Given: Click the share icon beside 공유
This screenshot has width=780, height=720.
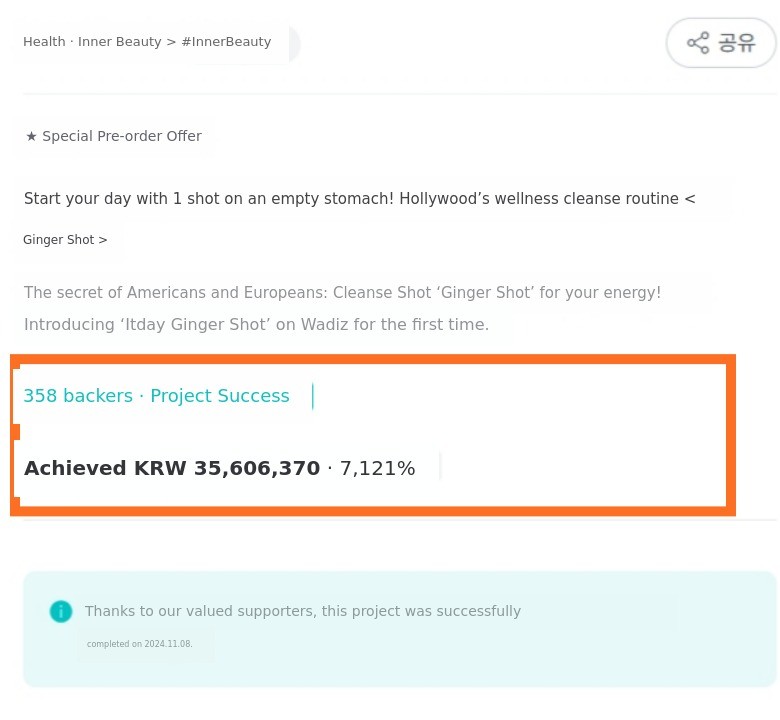Looking at the screenshot, I should [697, 43].
